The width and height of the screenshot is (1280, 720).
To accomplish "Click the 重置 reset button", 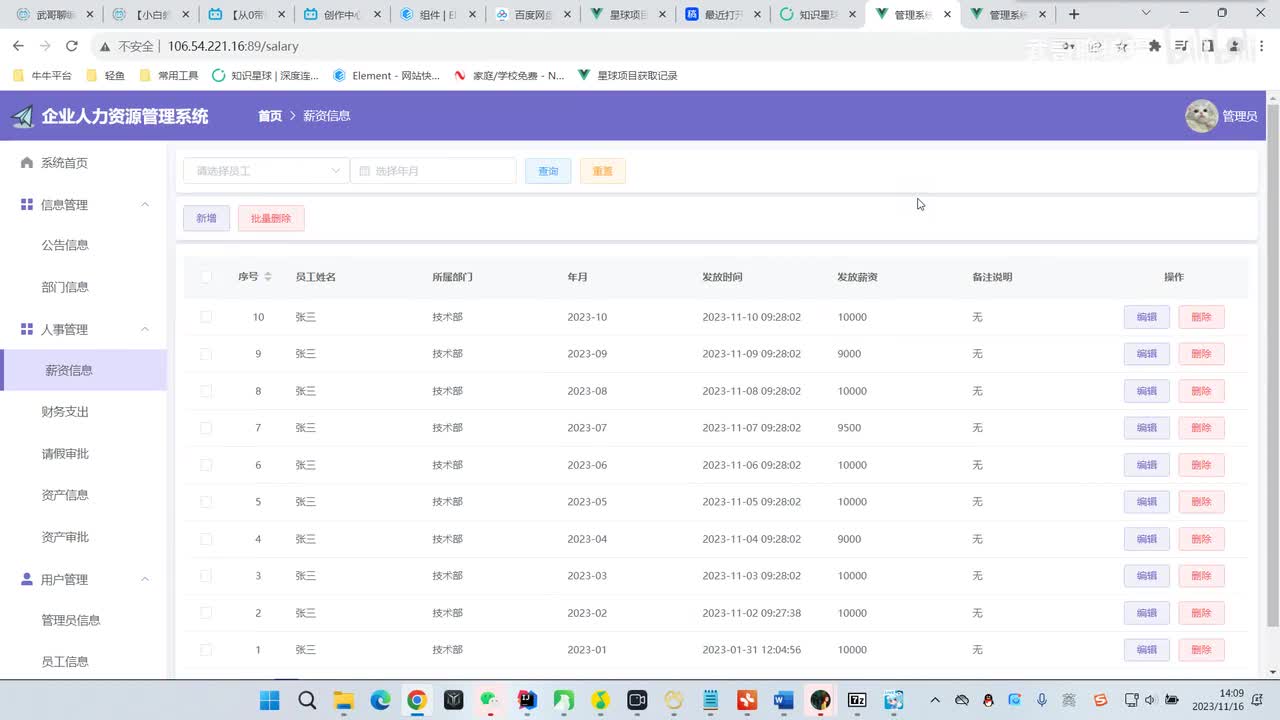I will coord(602,171).
